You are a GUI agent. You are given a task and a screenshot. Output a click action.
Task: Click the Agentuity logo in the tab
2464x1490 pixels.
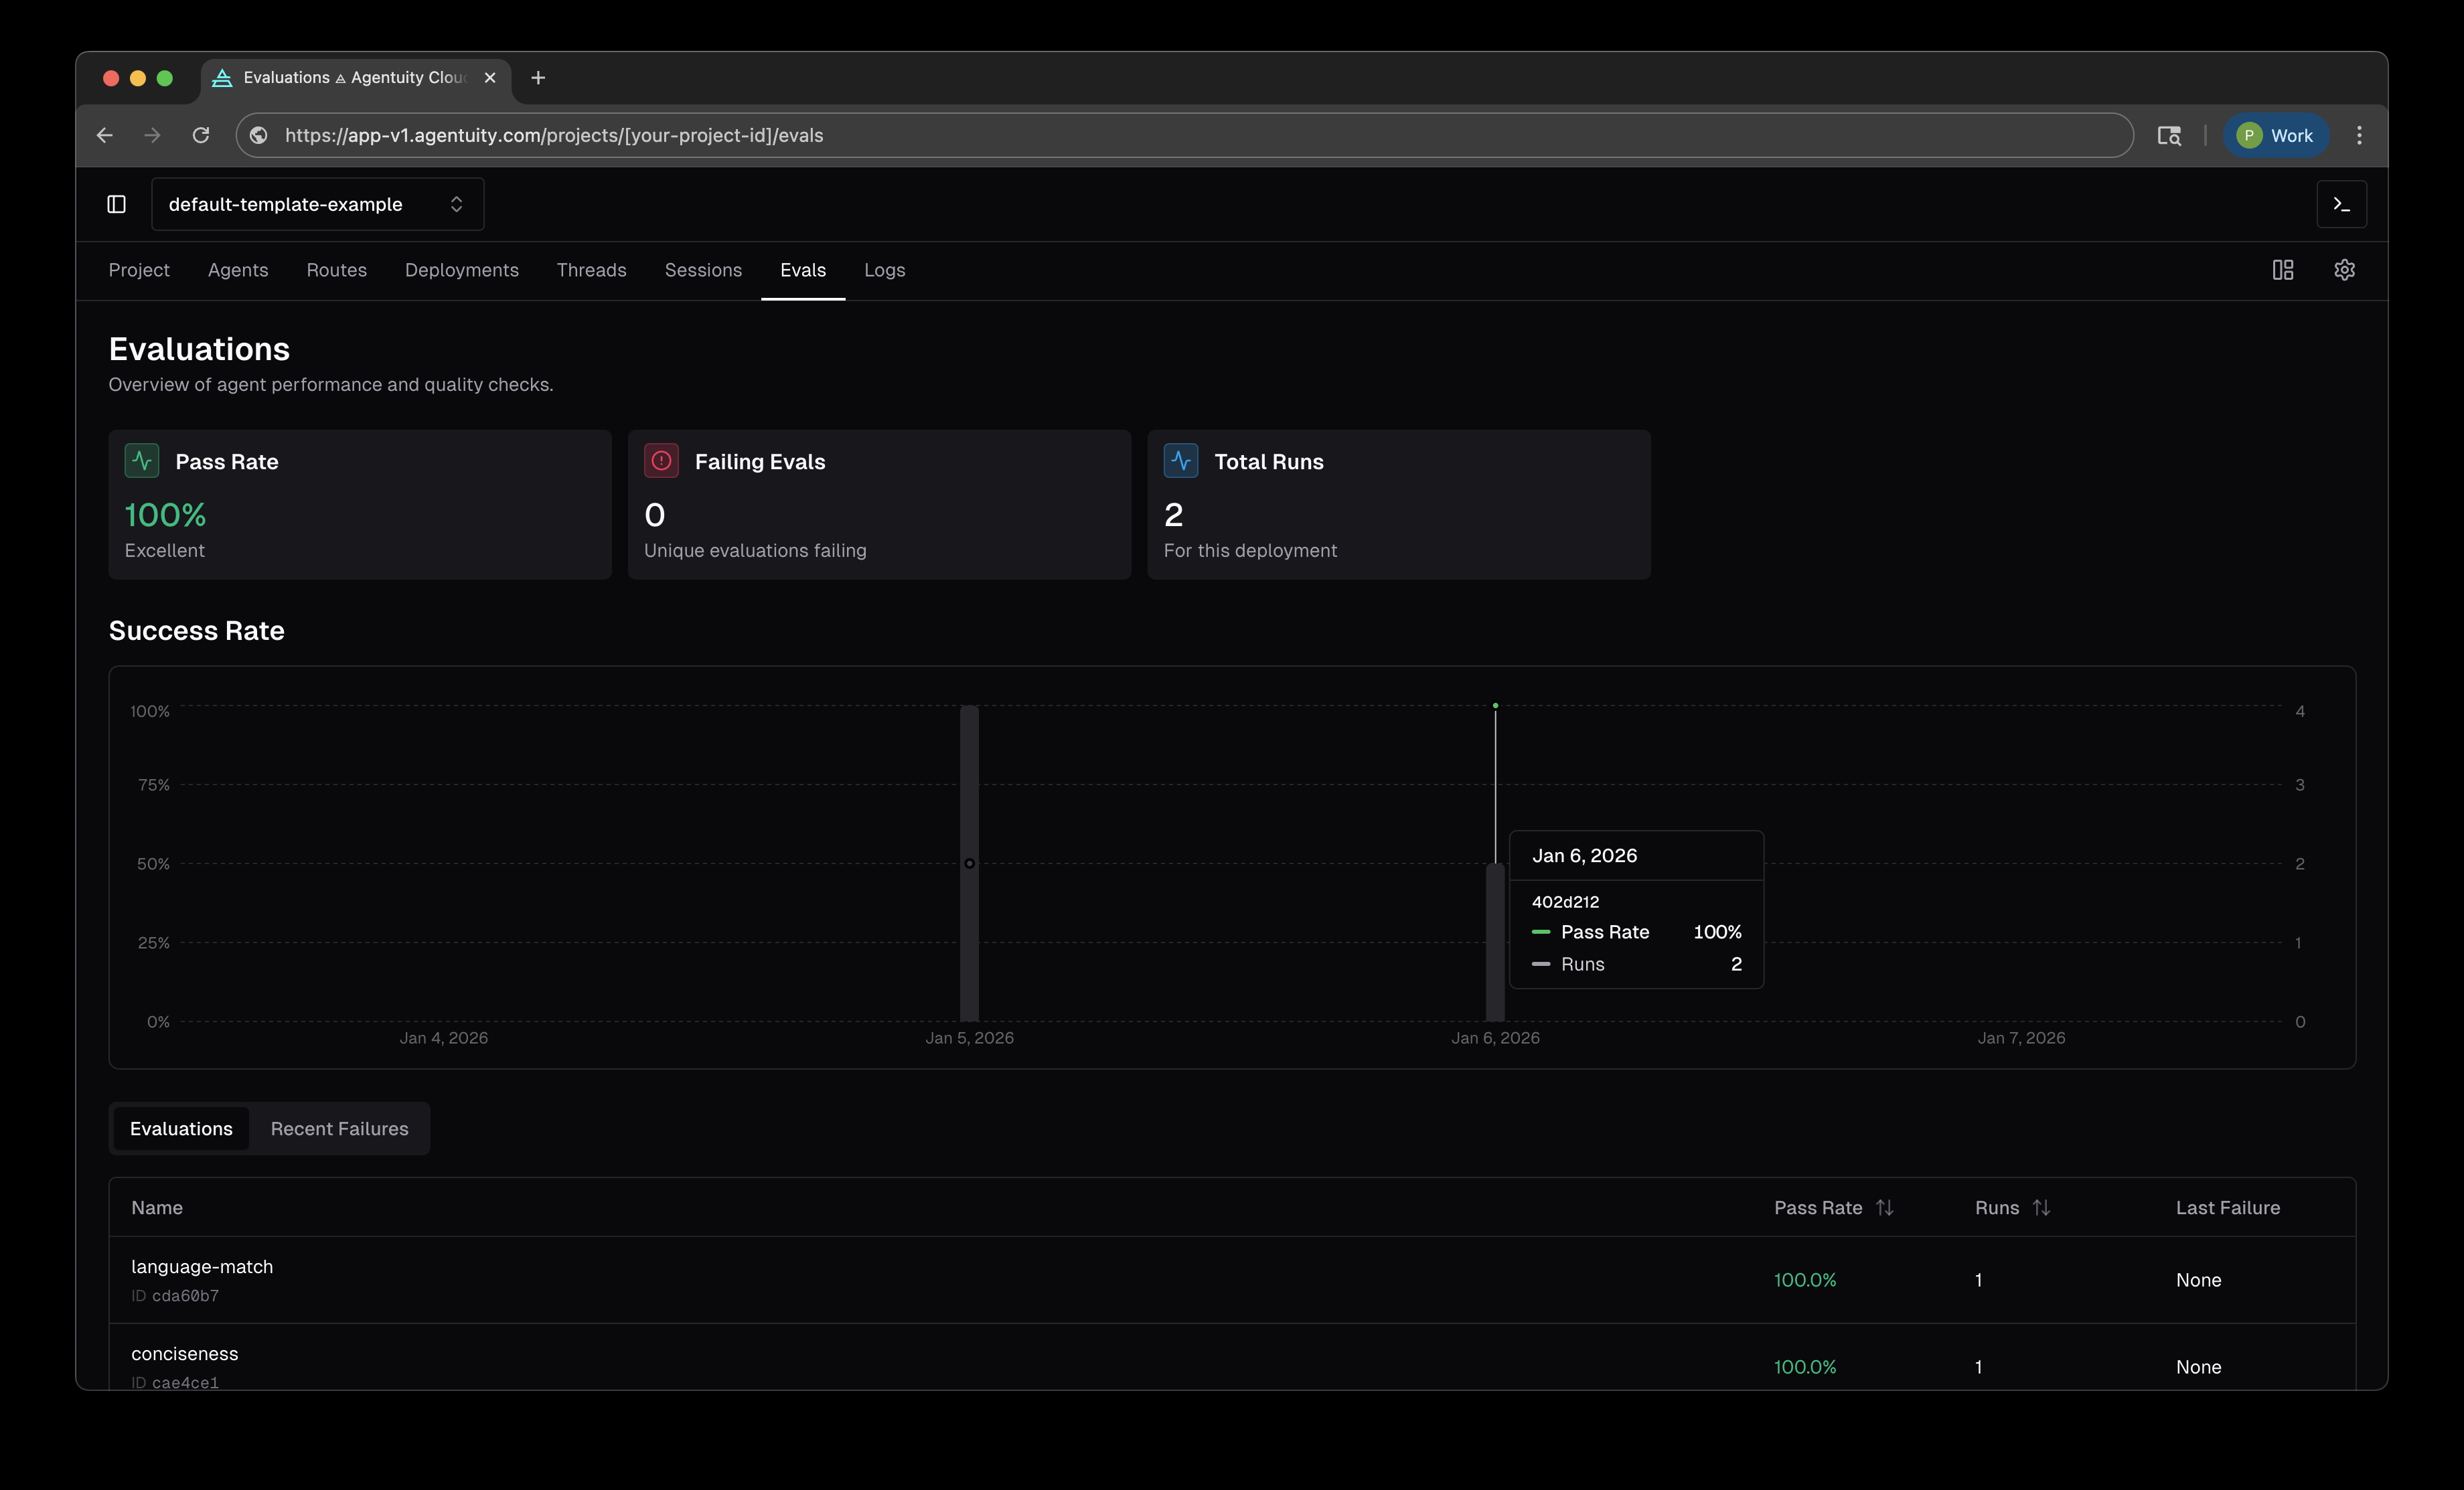[221, 77]
